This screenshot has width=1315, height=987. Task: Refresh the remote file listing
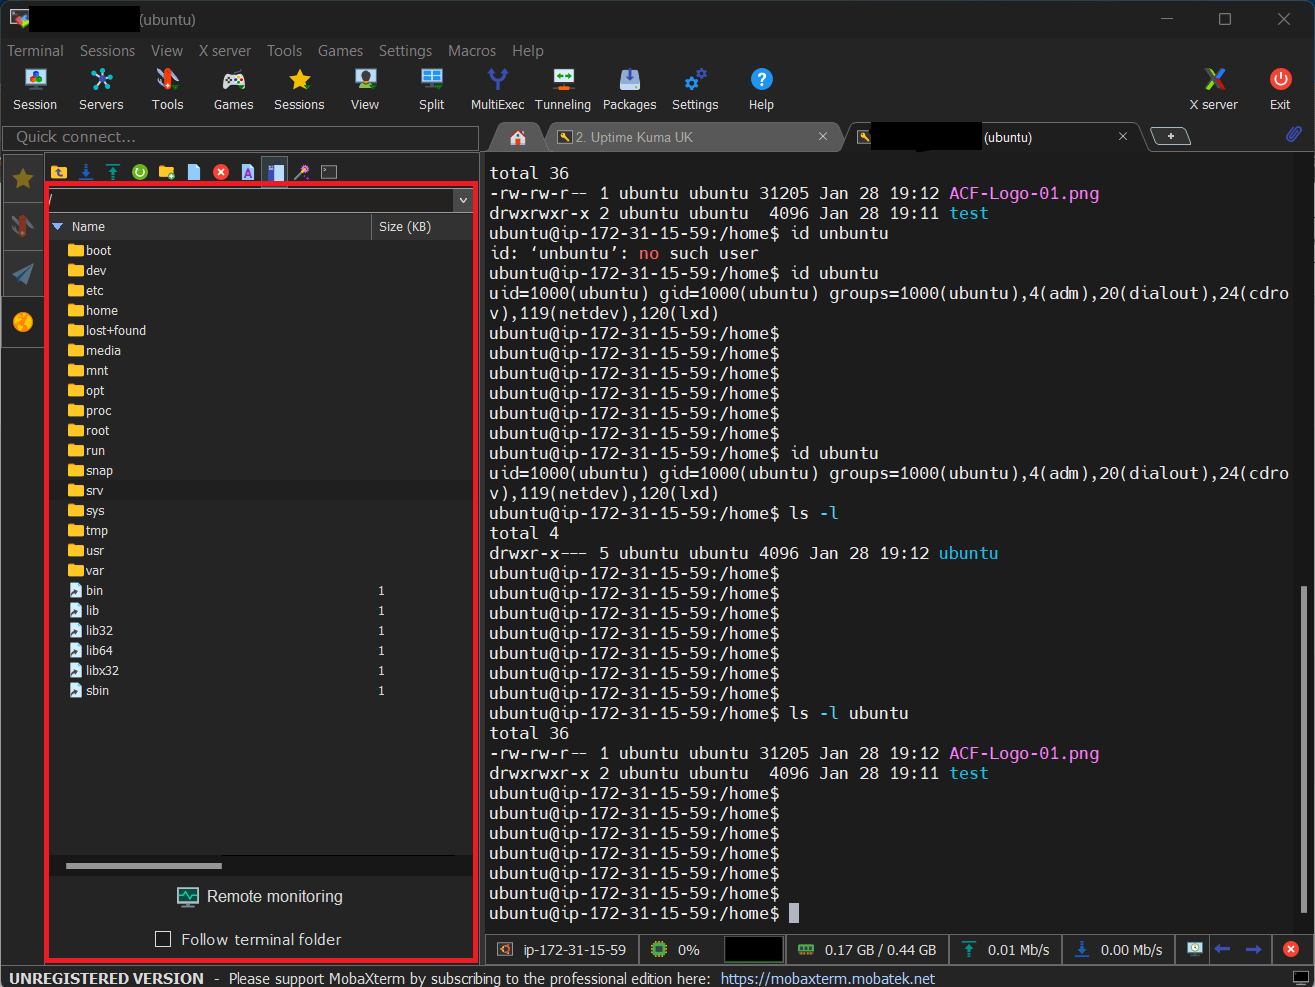[140, 171]
